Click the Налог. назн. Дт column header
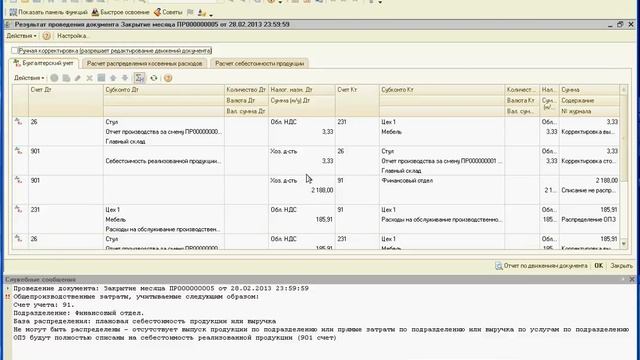This screenshot has width=640, height=360. 302,90
